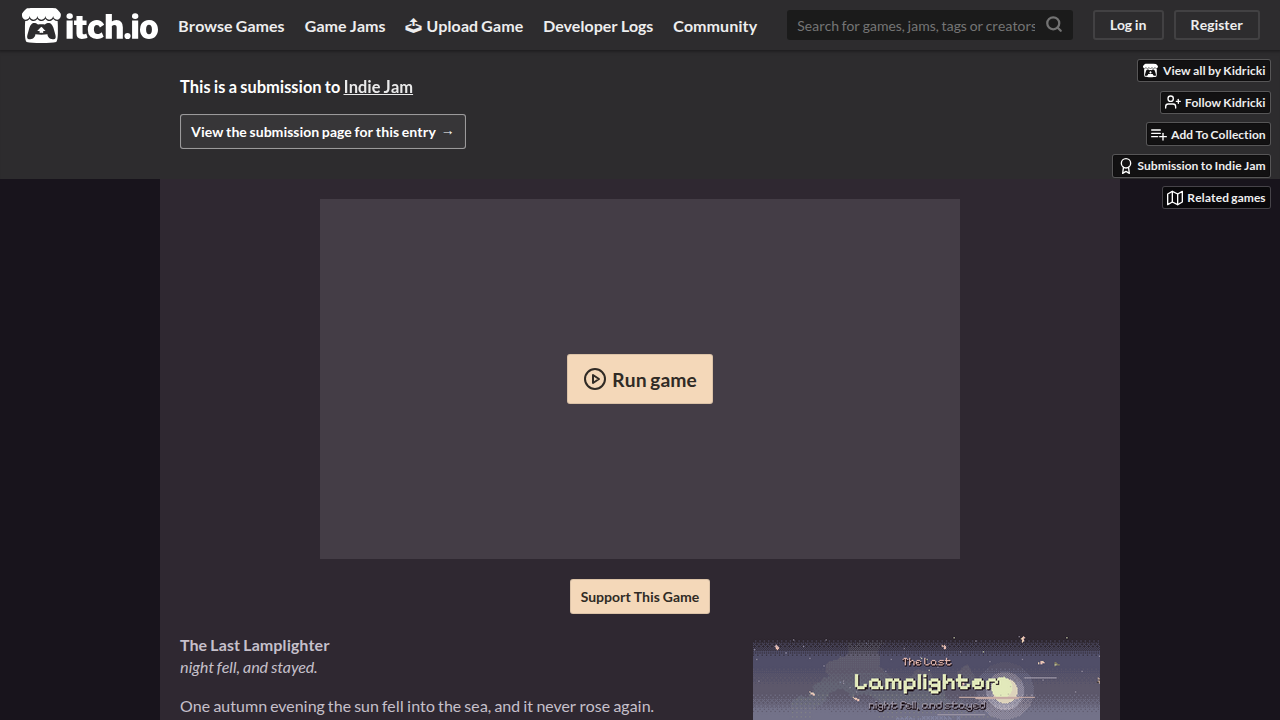Image resolution: width=1280 pixels, height=720 pixels.
Task: Click the Log in button
Action: pos(1128,25)
